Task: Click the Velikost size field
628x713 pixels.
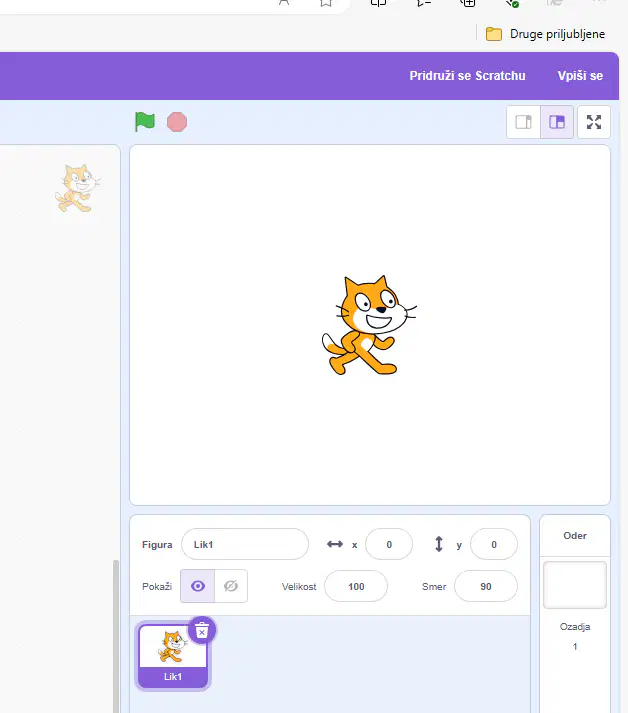Action: tap(356, 587)
